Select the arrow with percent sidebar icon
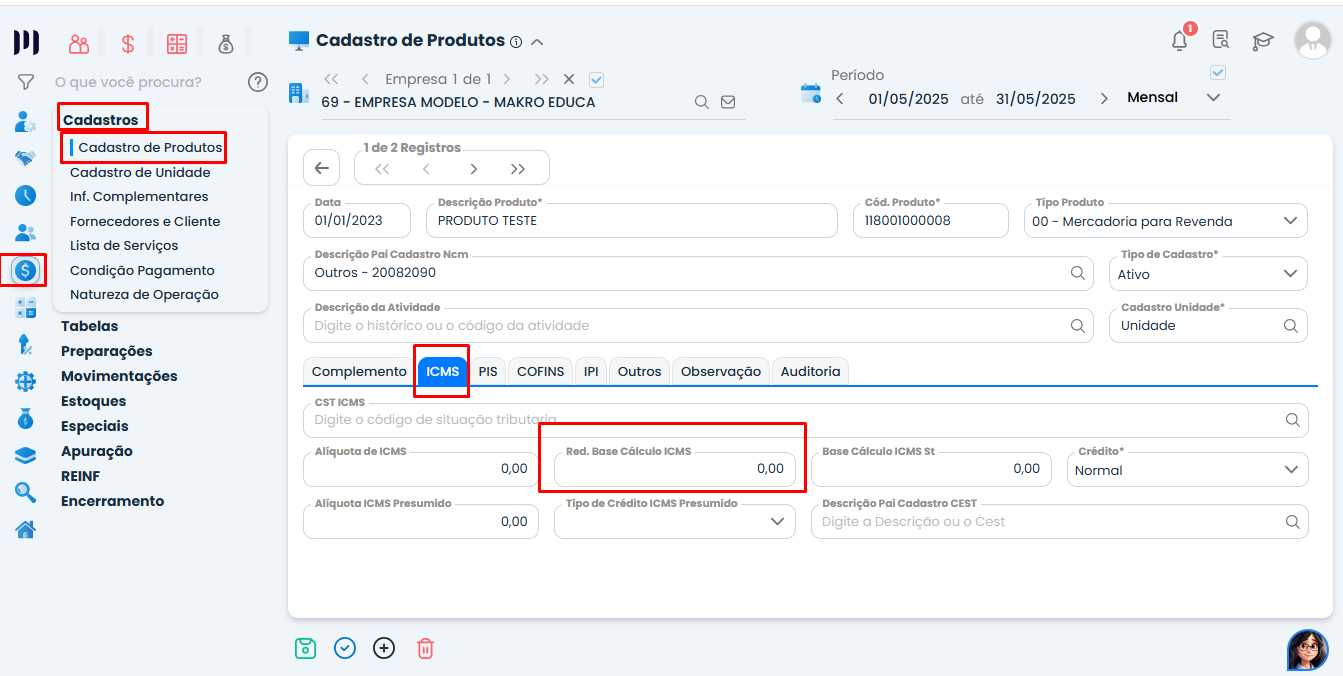1343x676 pixels. [x=26, y=345]
